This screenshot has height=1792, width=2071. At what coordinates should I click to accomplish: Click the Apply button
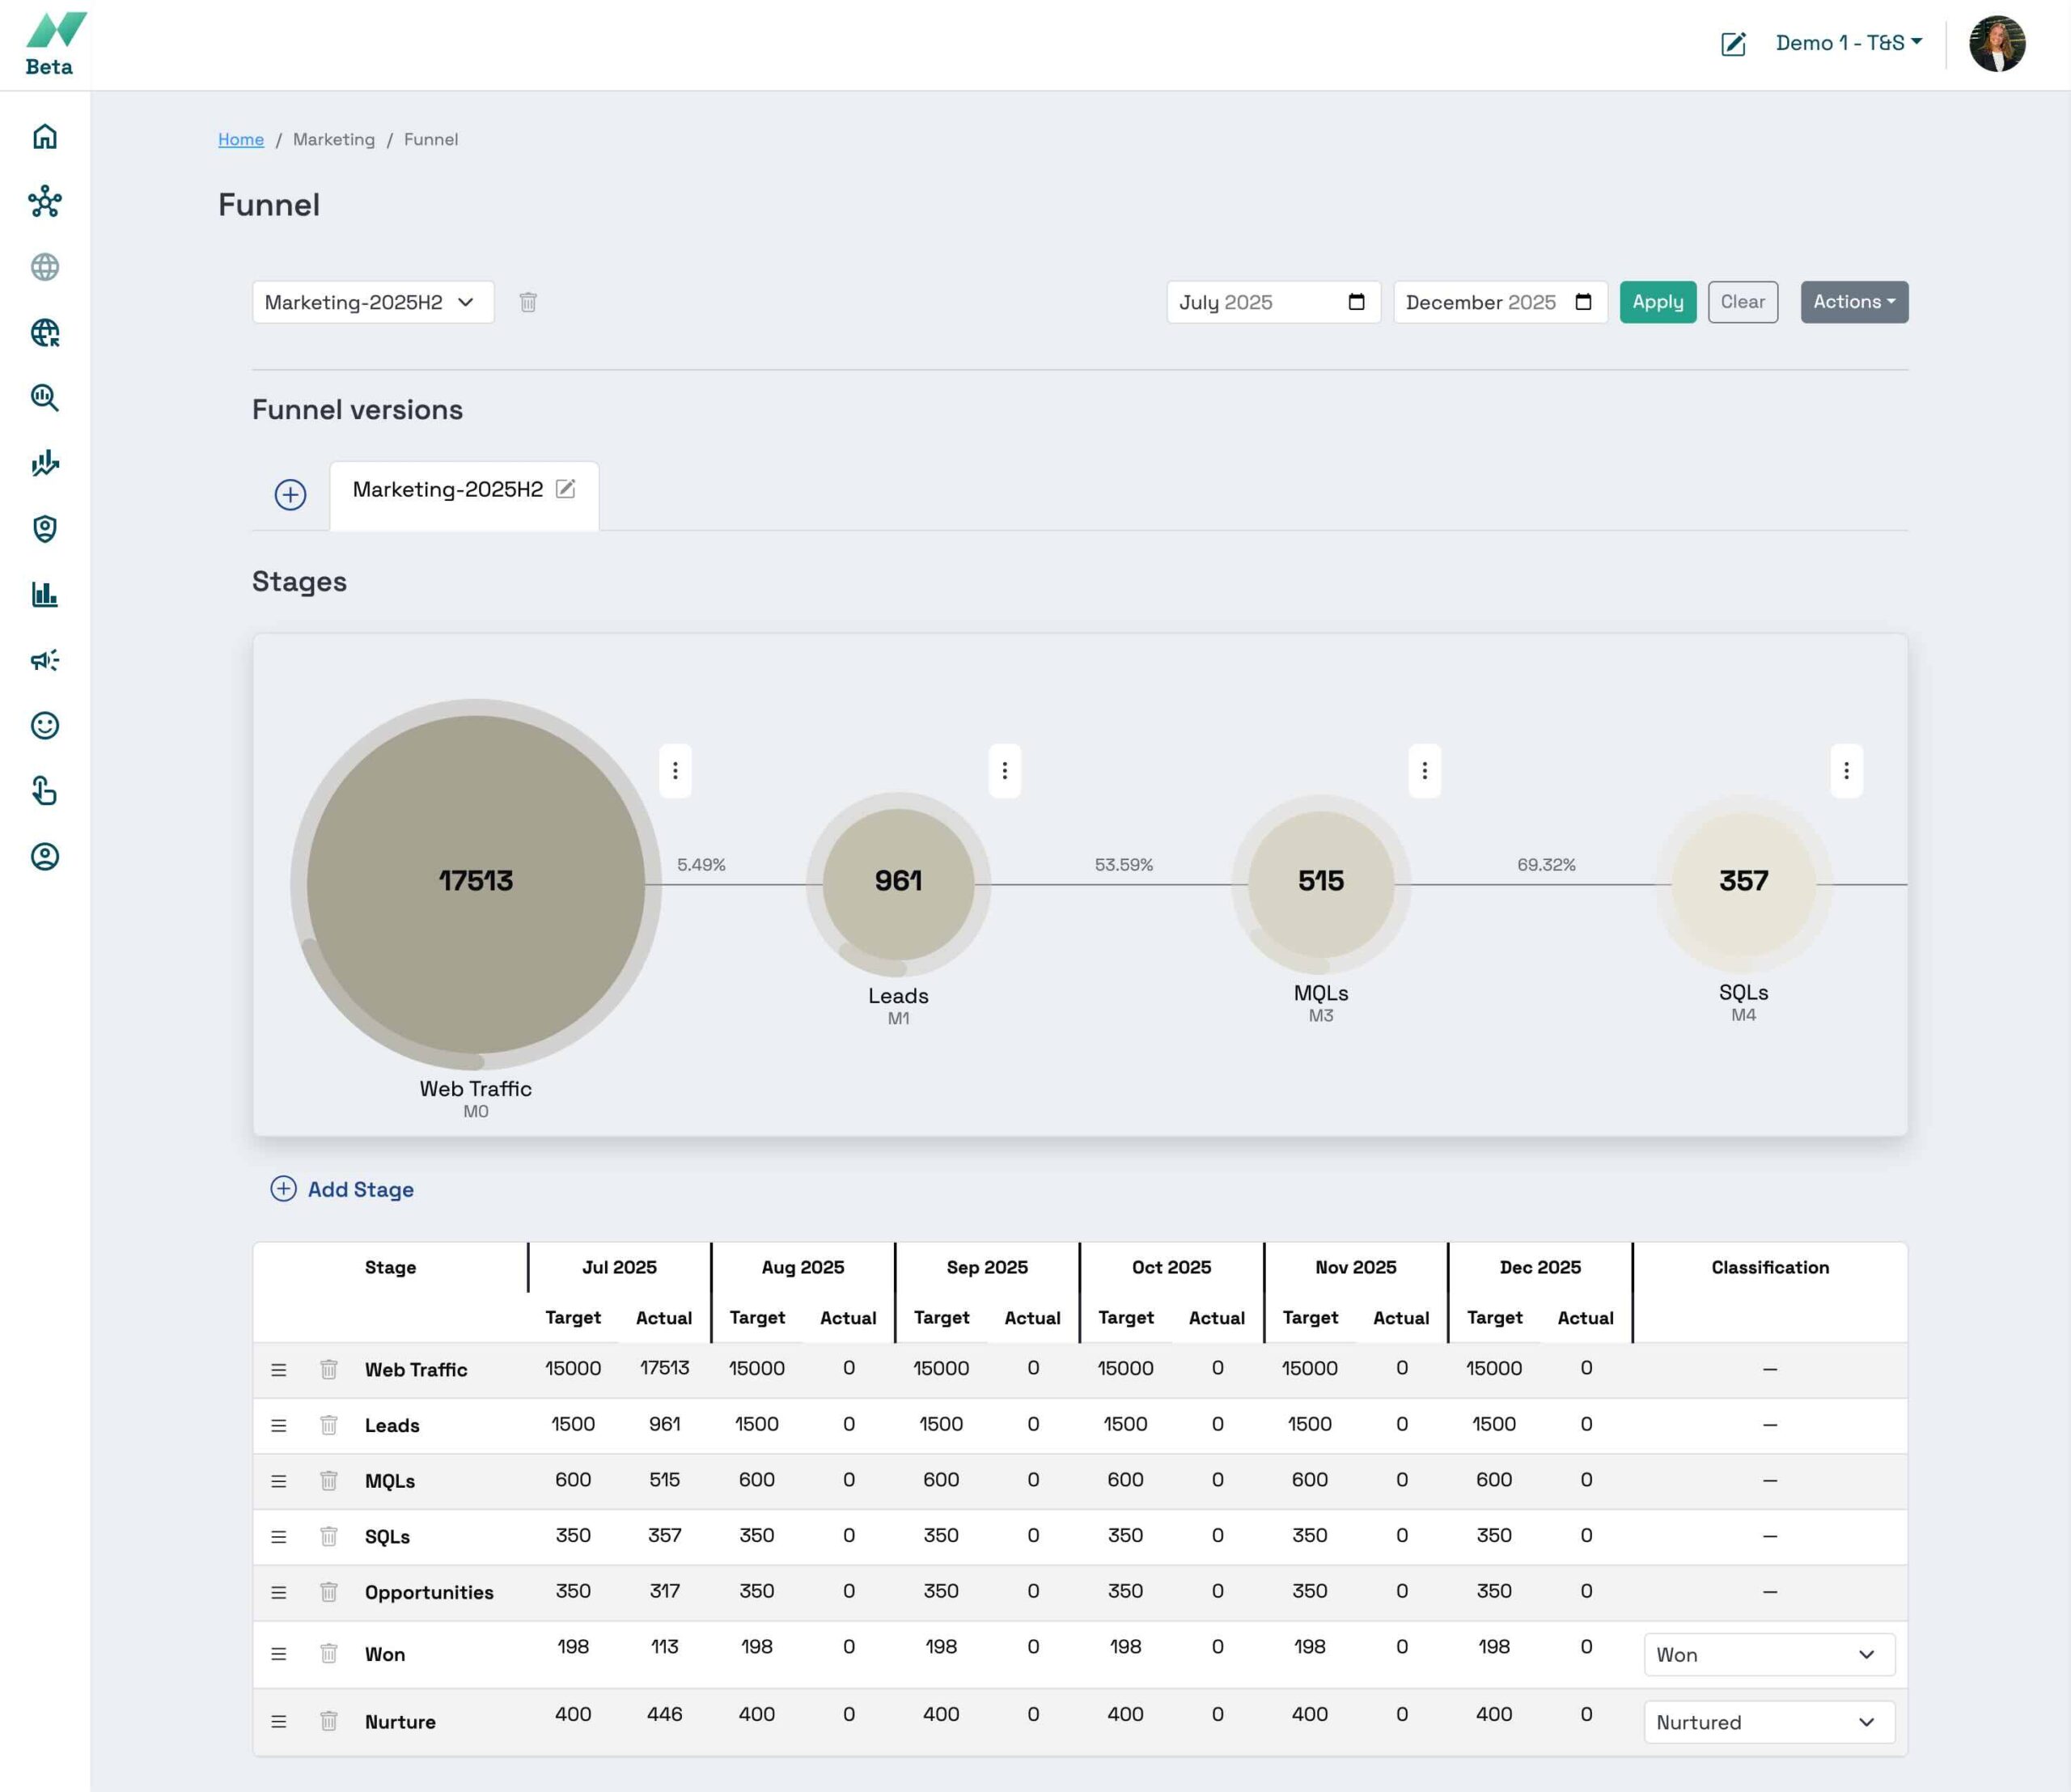coord(1657,302)
